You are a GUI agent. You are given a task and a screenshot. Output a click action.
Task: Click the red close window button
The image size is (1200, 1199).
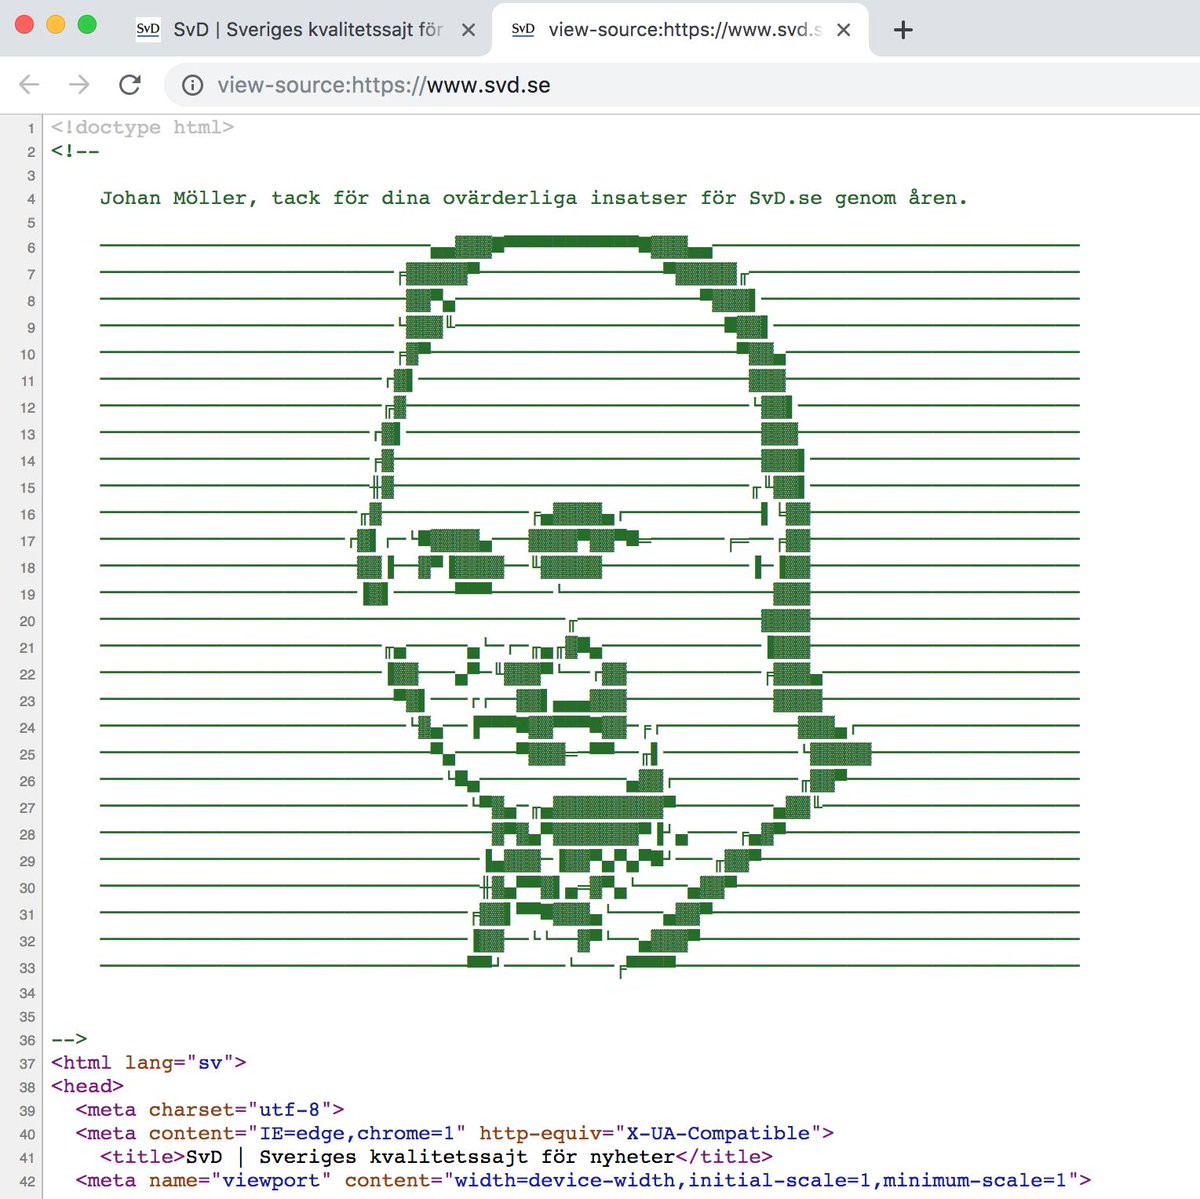(25, 25)
